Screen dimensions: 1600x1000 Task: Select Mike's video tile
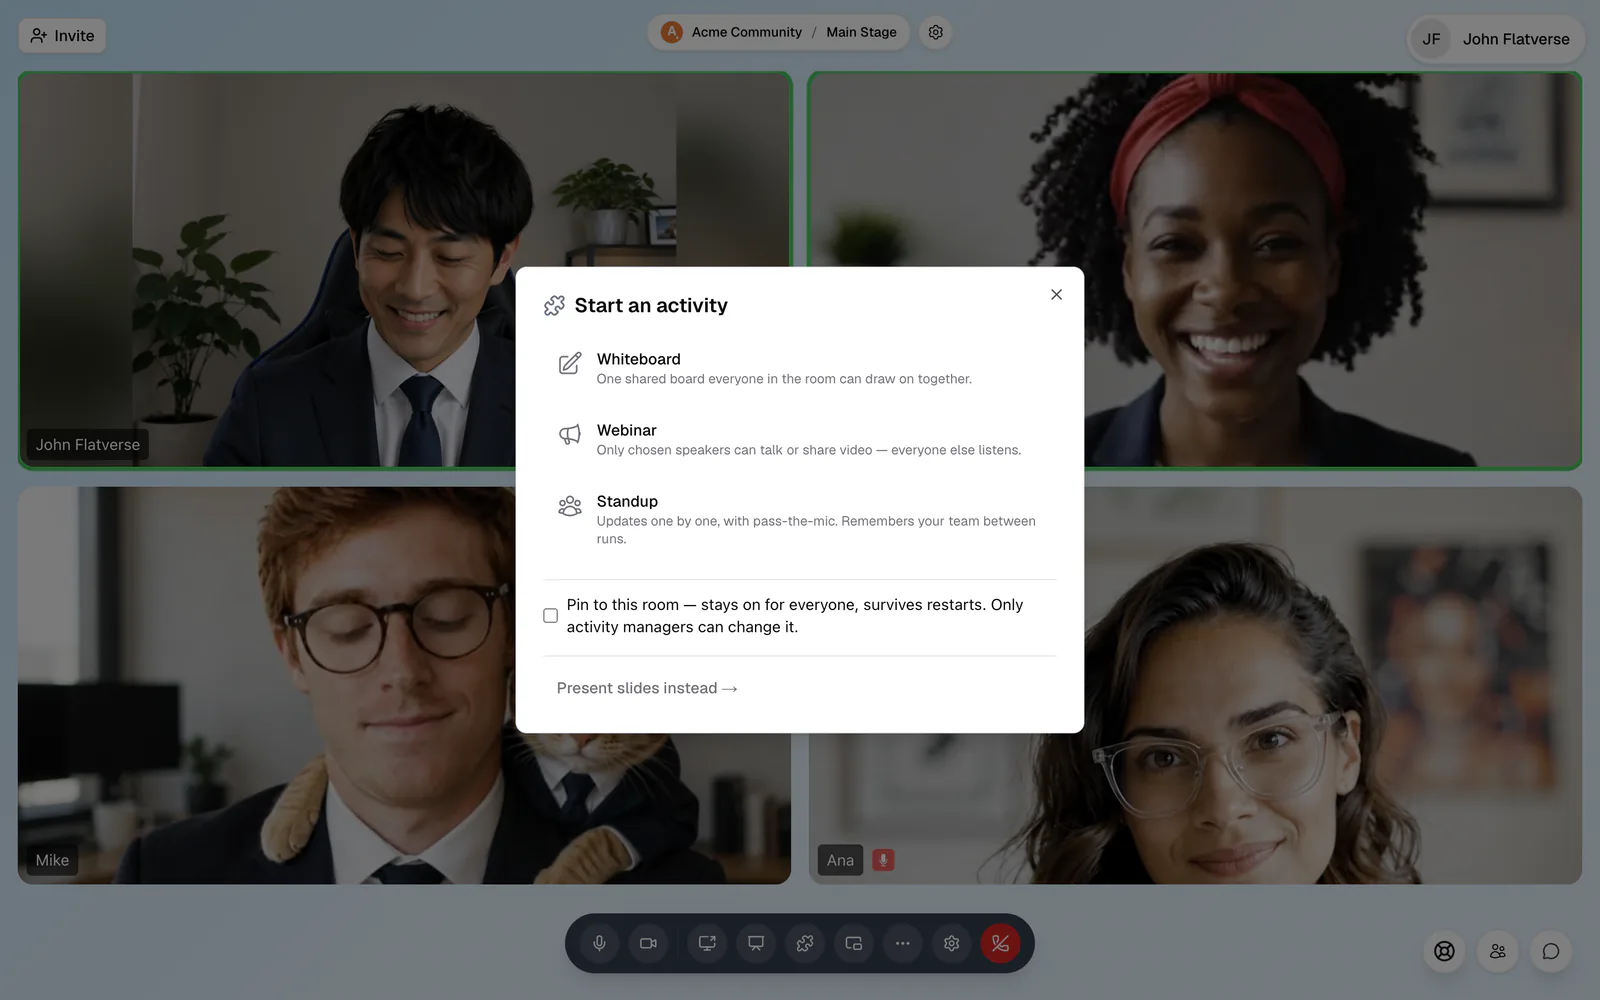click(x=404, y=686)
